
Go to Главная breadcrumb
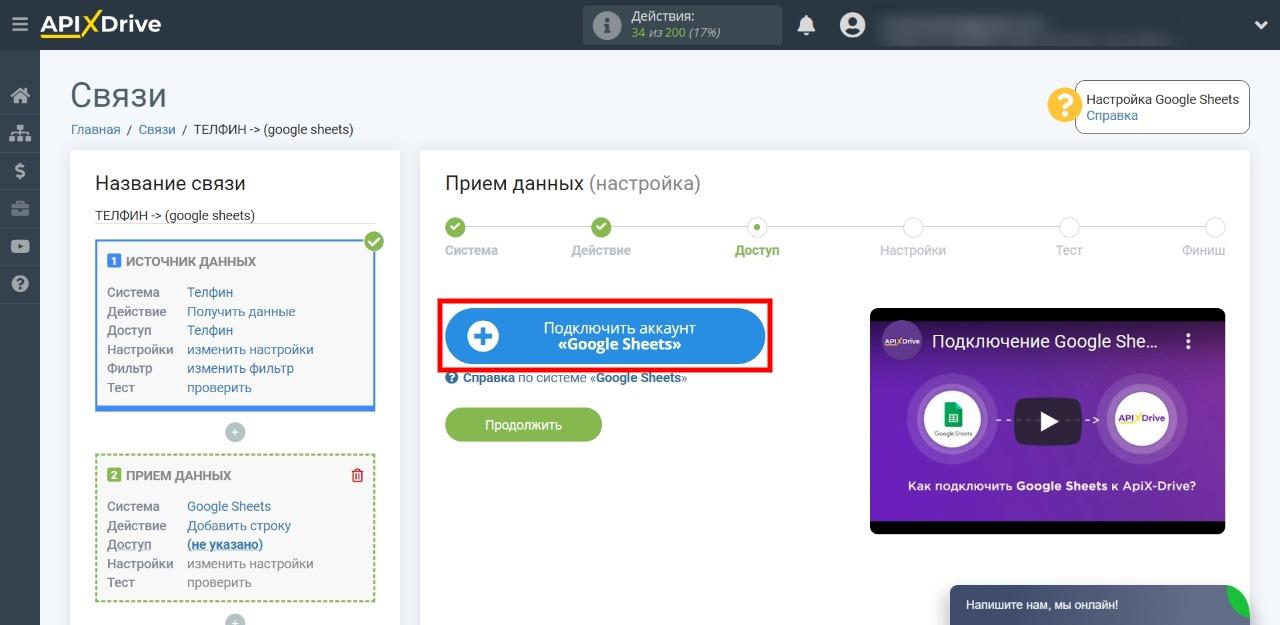click(x=95, y=129)
